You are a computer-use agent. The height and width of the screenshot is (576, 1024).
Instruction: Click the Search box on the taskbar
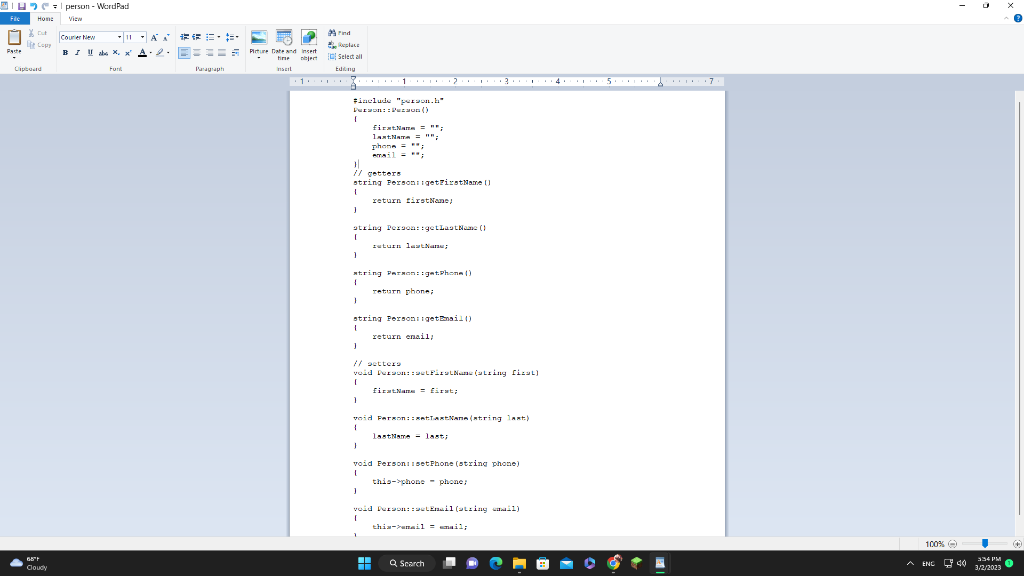406,562
